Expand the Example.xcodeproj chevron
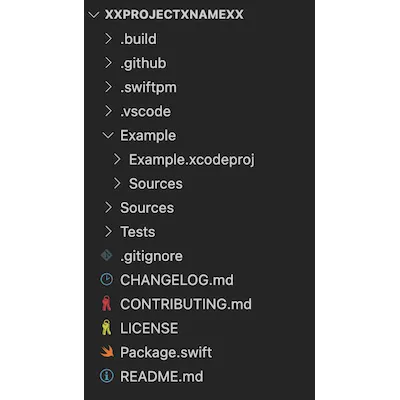 (117, 159)
